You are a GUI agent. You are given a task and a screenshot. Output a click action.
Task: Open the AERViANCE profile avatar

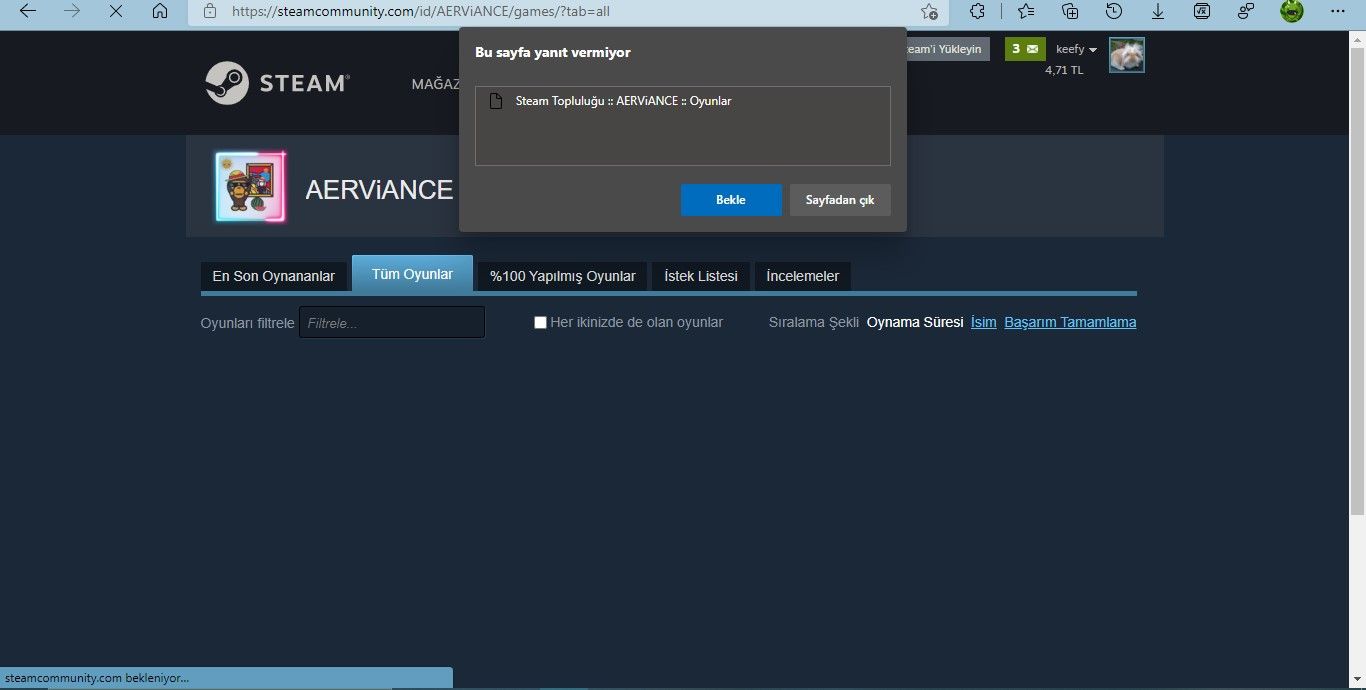point(250,187)
